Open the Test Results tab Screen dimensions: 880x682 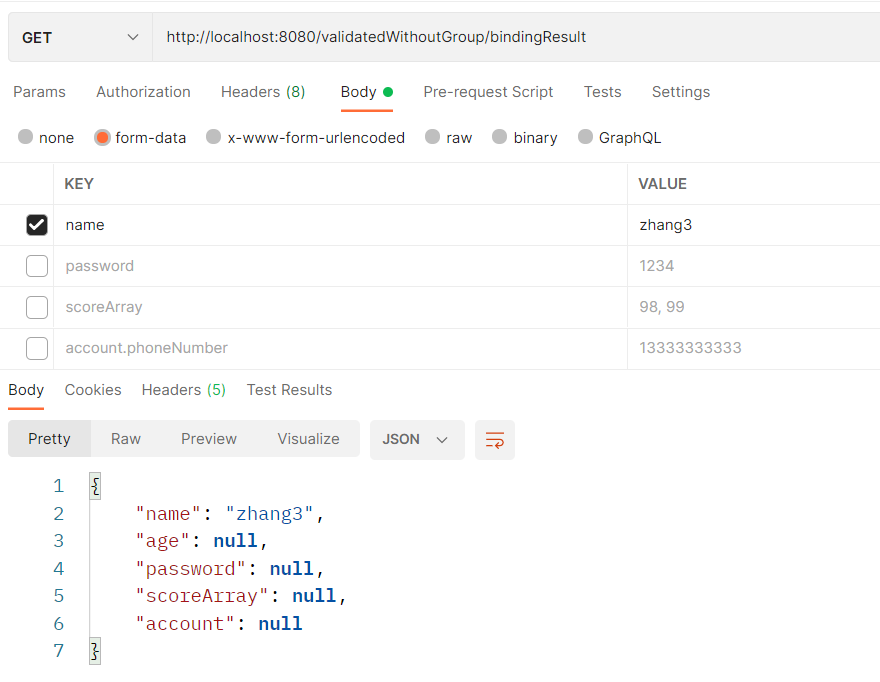290,390
